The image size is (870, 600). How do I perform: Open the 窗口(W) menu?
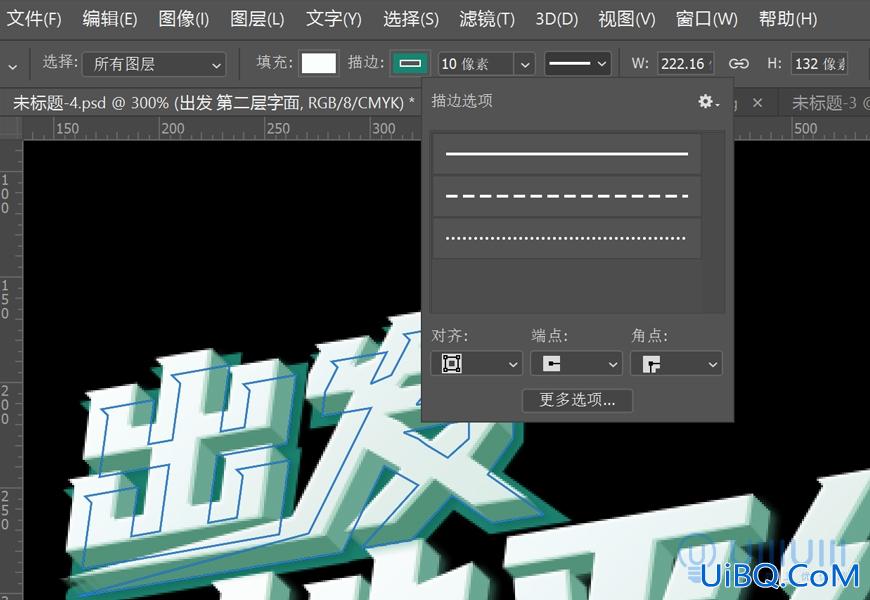(x=707, y=19)
